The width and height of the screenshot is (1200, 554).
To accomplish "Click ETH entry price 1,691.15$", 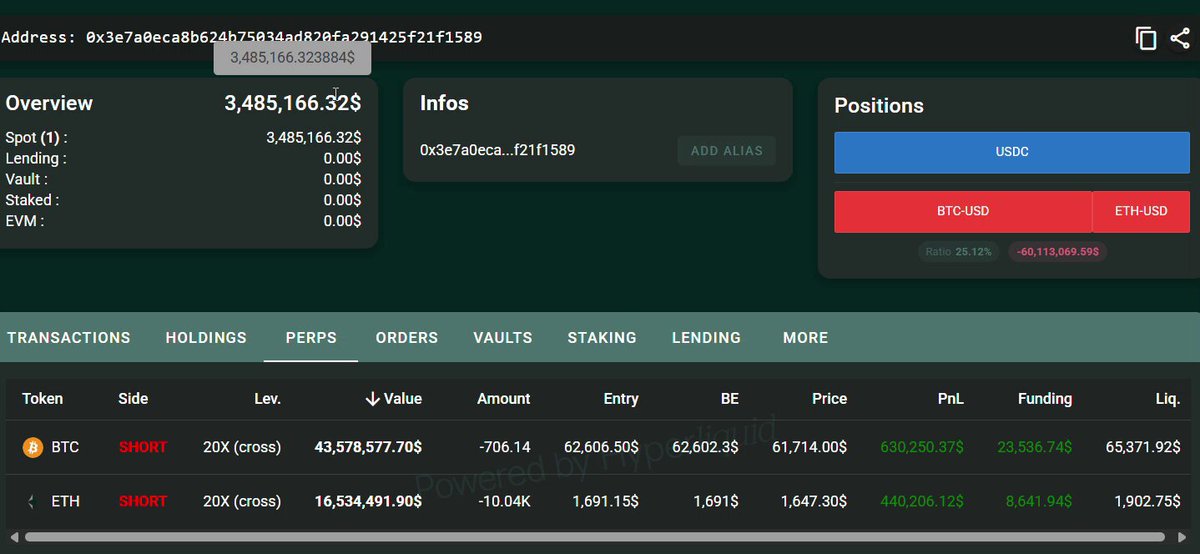I will 606,501.
